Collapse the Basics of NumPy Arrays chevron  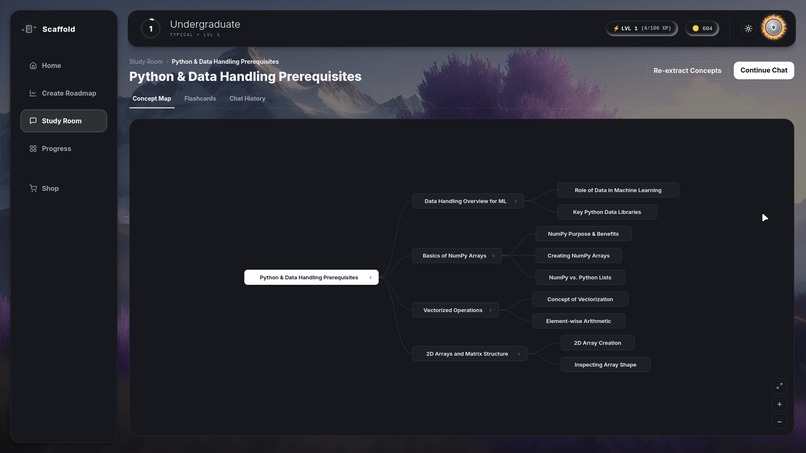coord(493,256)
